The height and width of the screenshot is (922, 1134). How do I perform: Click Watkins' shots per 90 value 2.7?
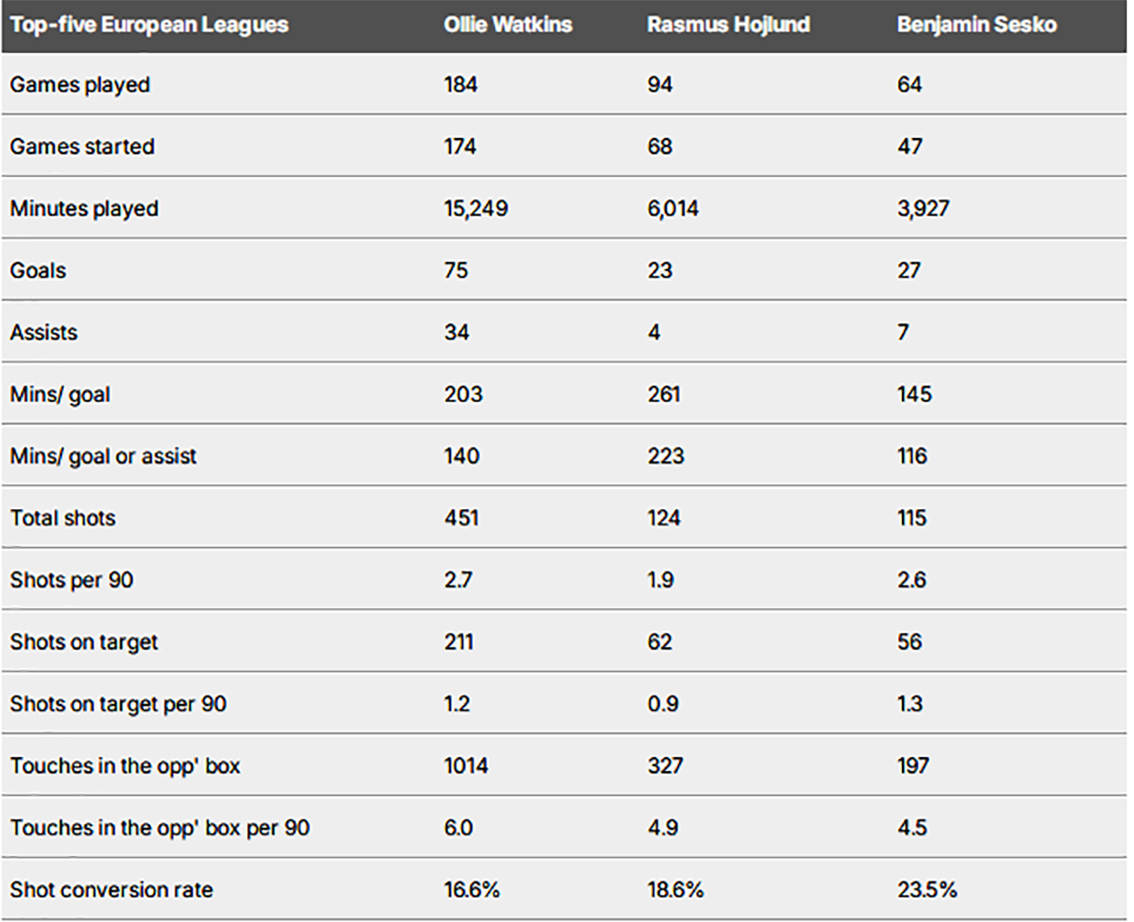[x=459, y=581]
